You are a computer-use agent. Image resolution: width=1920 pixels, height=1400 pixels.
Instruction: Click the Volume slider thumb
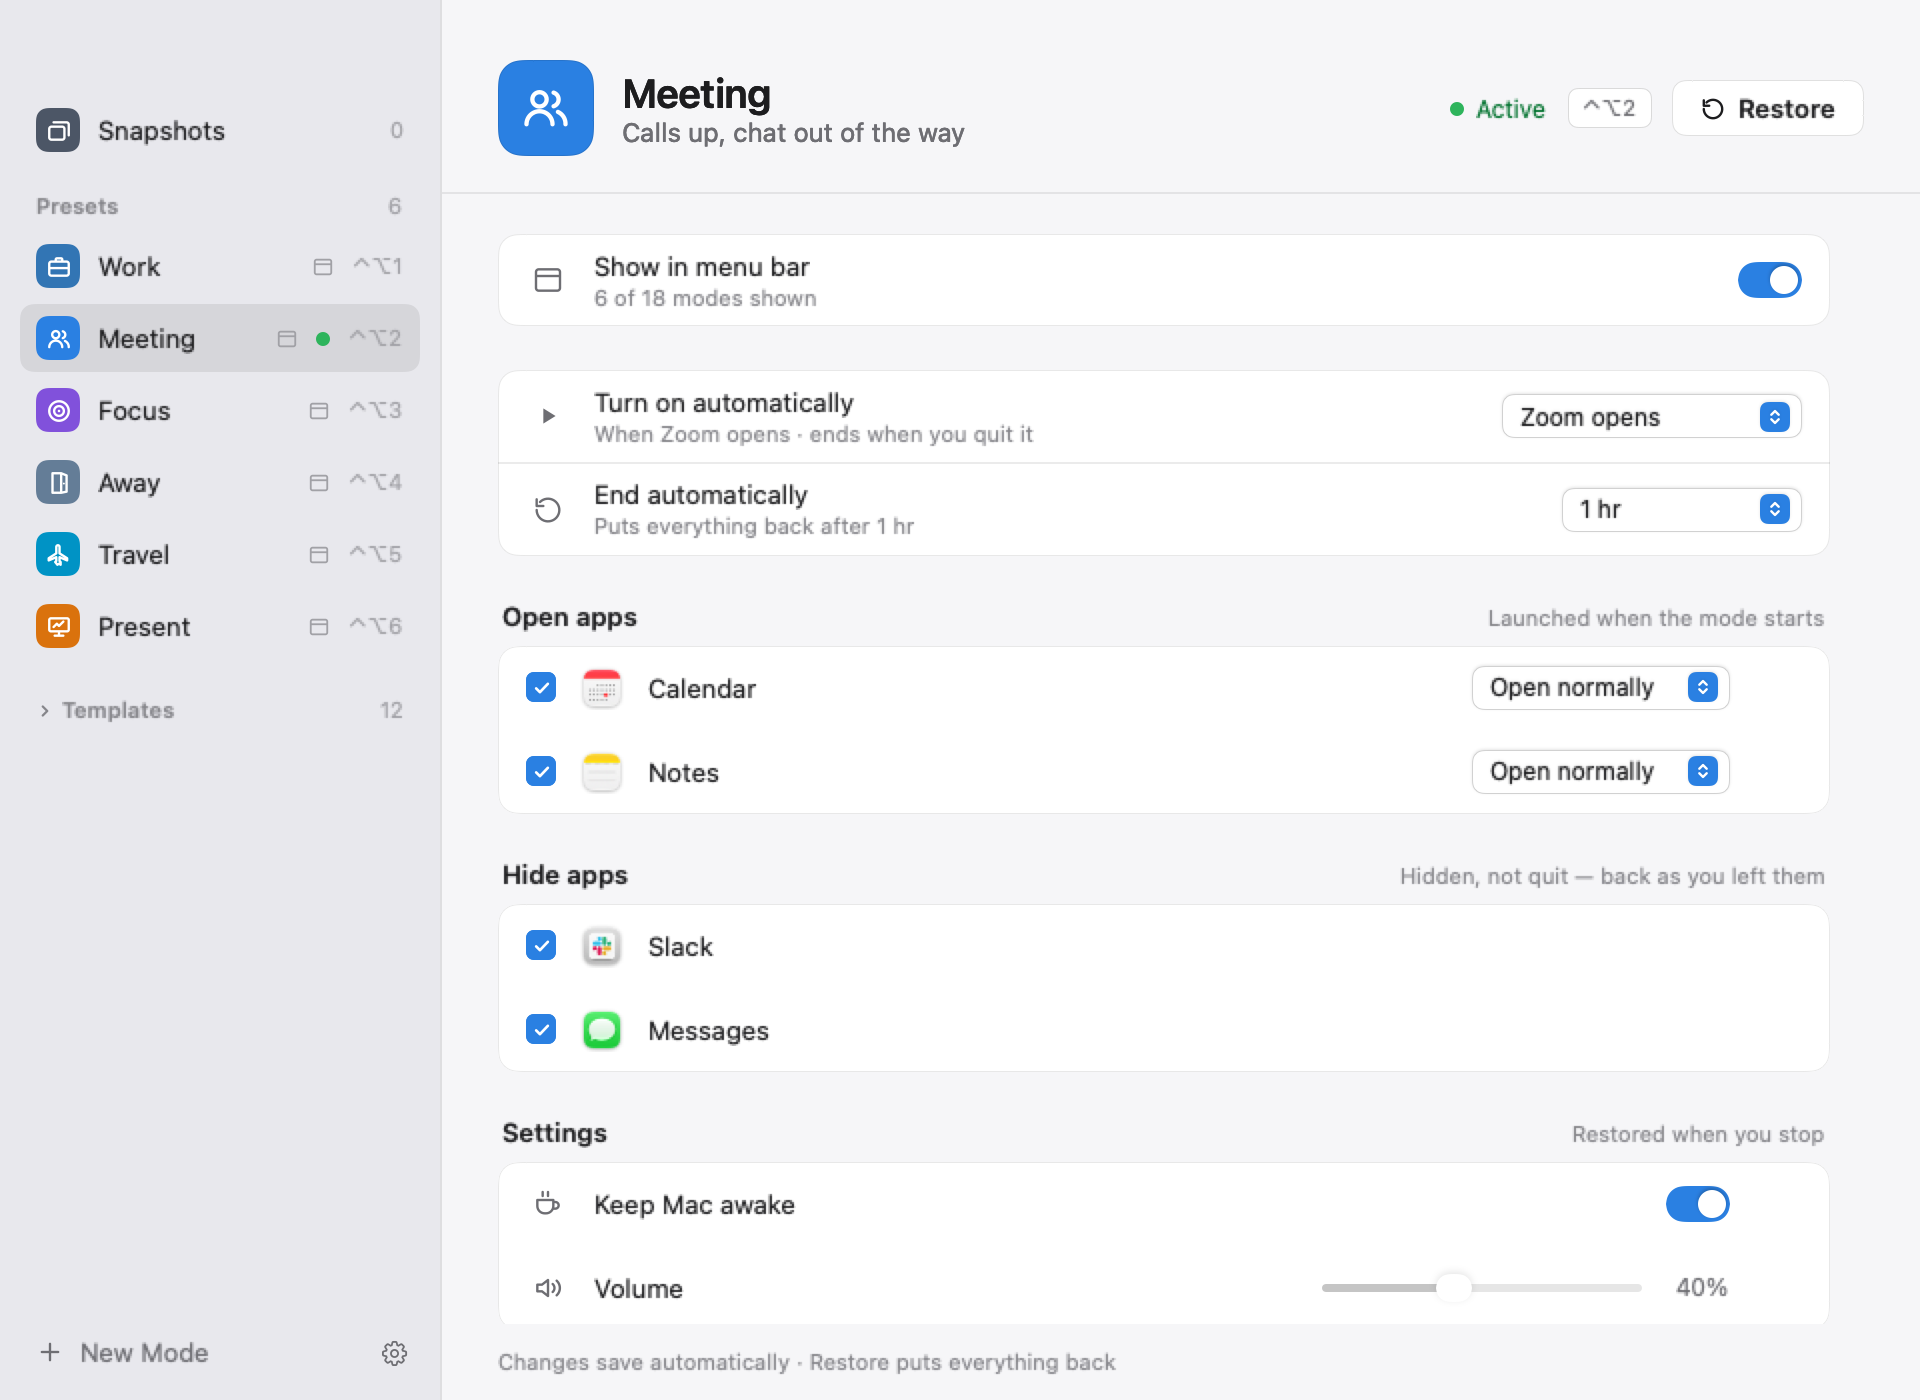click(x=1453, y=1287)
